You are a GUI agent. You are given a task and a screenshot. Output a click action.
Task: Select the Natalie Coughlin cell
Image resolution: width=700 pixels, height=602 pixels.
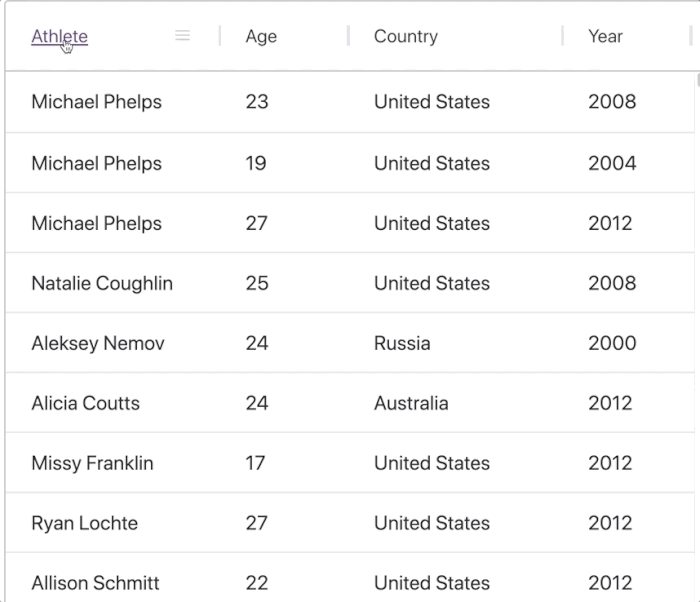[x=102, y=284]
